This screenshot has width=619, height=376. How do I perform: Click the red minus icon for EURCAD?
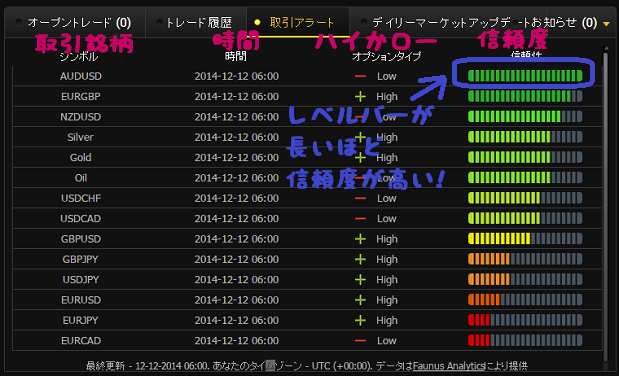coord(360,340)
